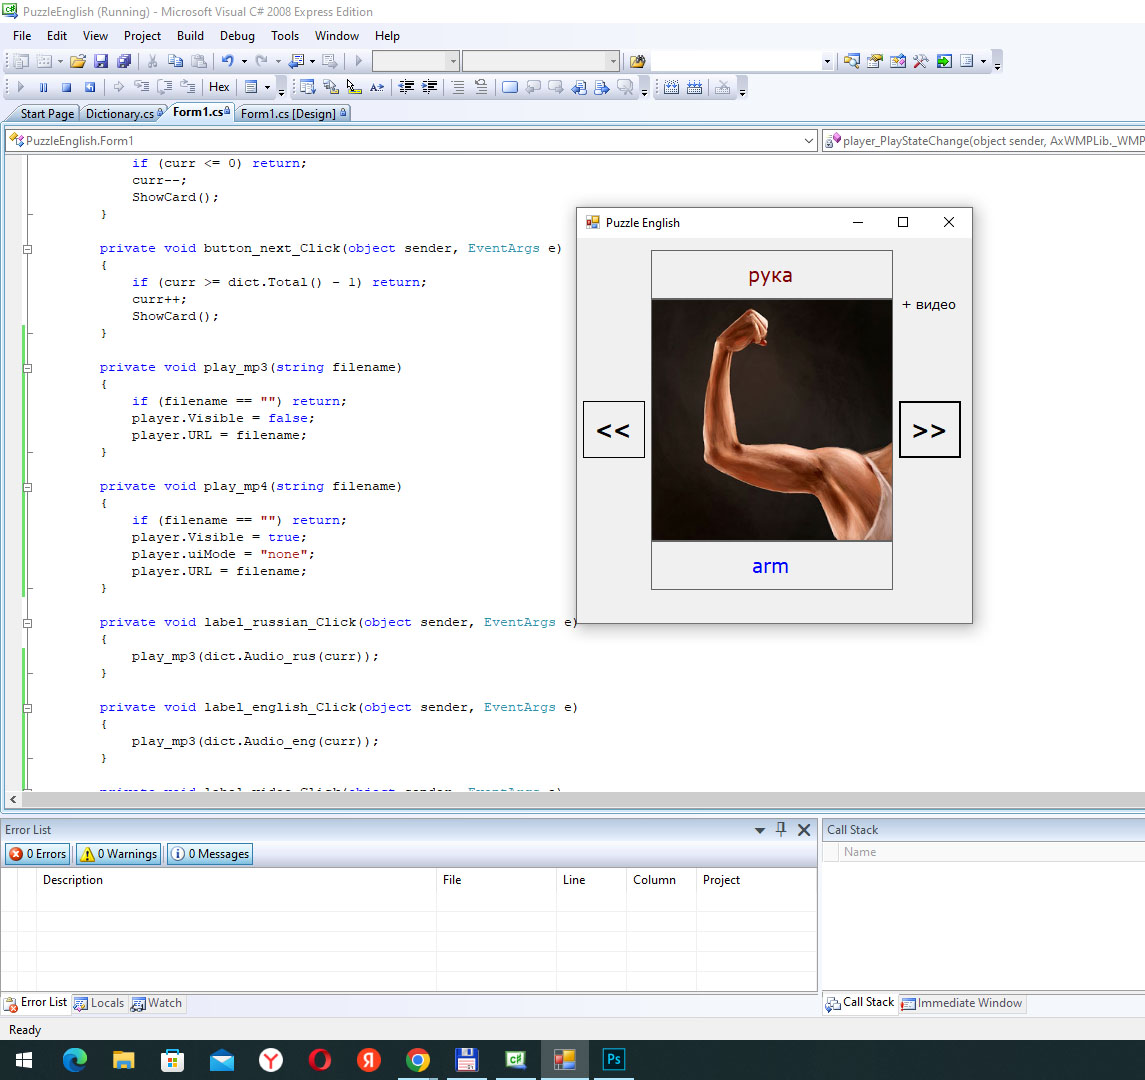1145x1080 pixels.
Task: Pause debugging with the Break All icon
Action: tap(43, 87)
